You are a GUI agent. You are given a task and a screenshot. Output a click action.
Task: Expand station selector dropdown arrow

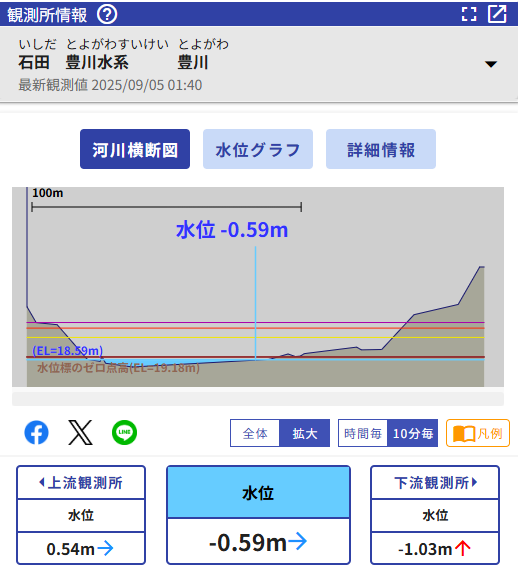point(491,64)
